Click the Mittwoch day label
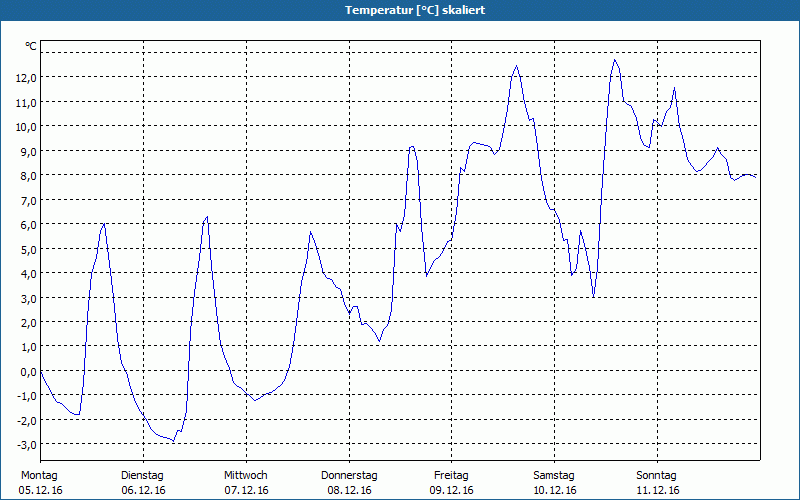The height and width of the screenshot is (500, 800). tap(246, 476)
